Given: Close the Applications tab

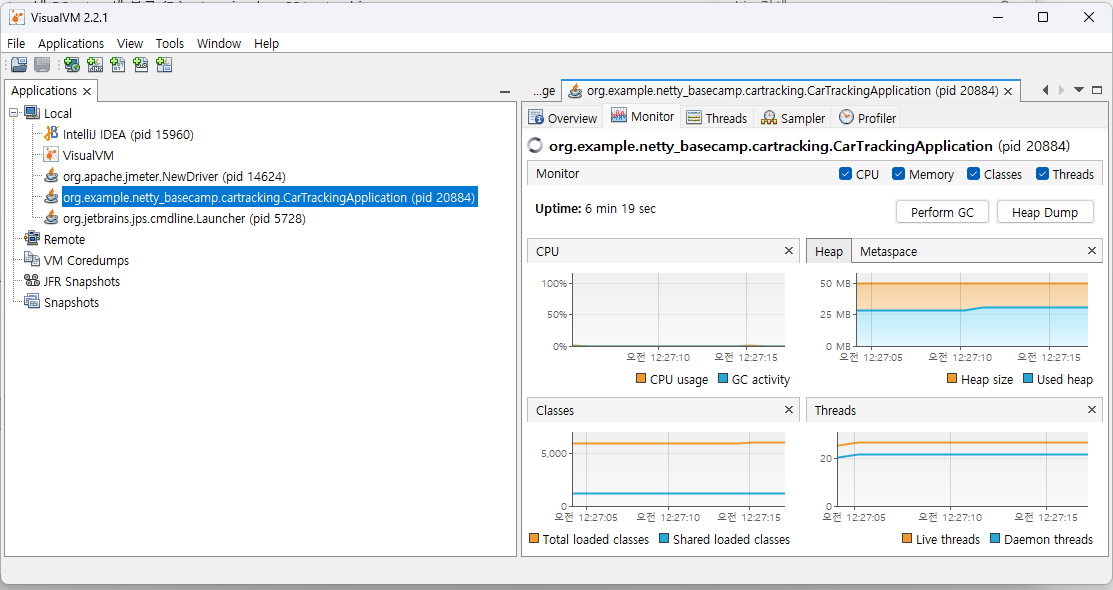Looking at the screenshot, I should click(87, 92).
